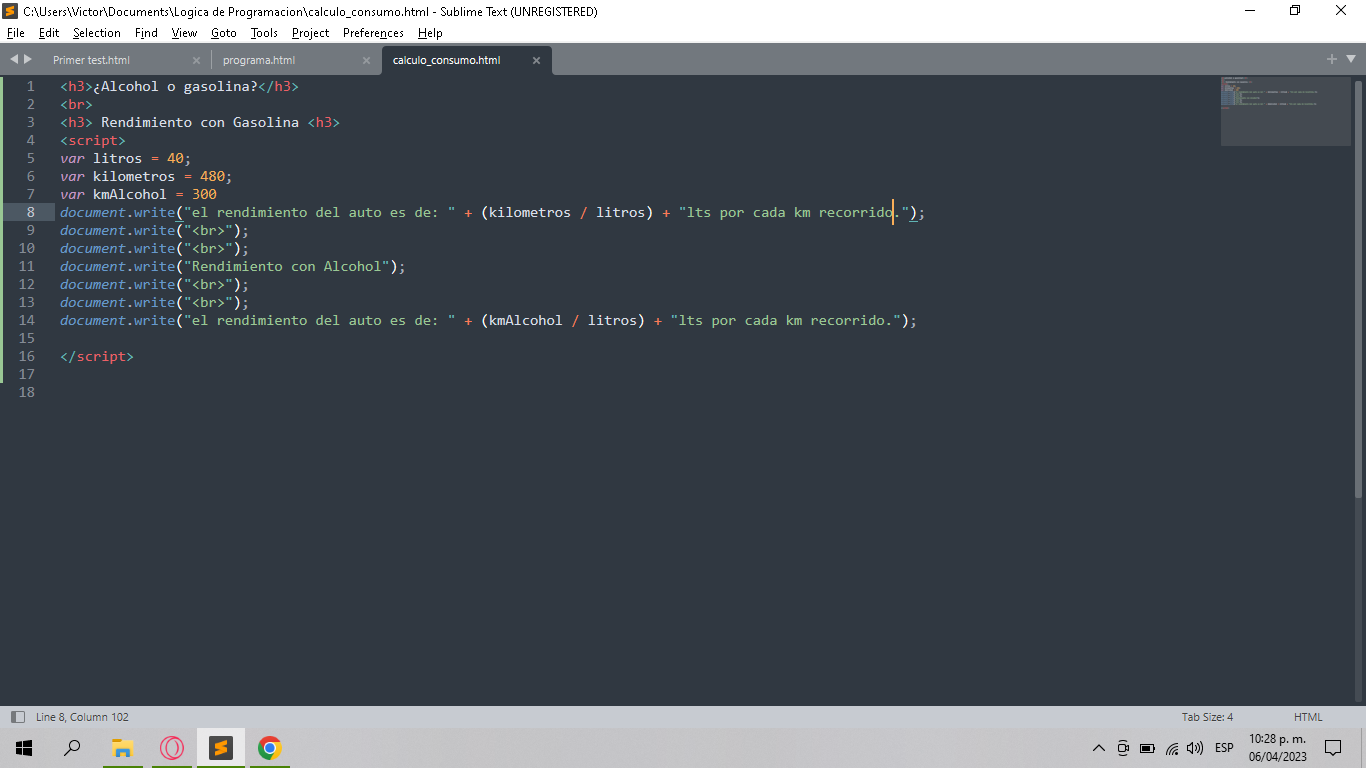Open the Selection menu
The height and width of the screenshot is (768, 1366).
96,33
